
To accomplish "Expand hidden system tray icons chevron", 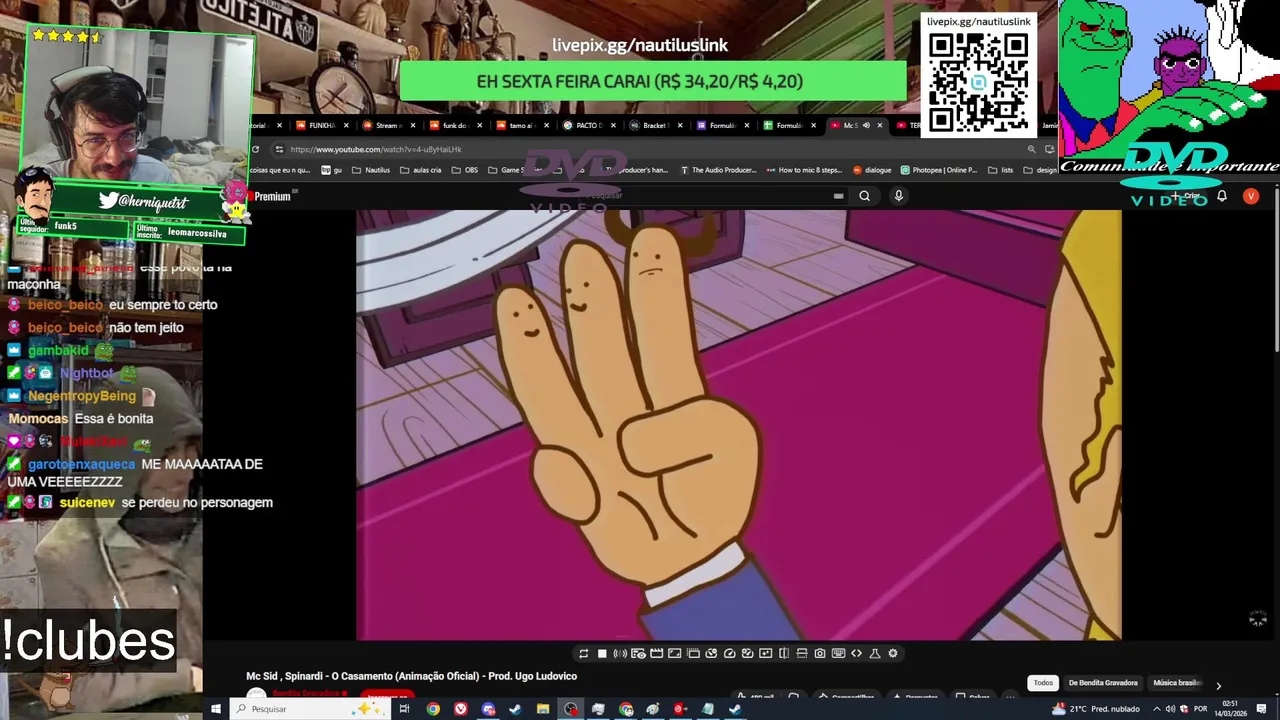I will (x=1155, y=709).
